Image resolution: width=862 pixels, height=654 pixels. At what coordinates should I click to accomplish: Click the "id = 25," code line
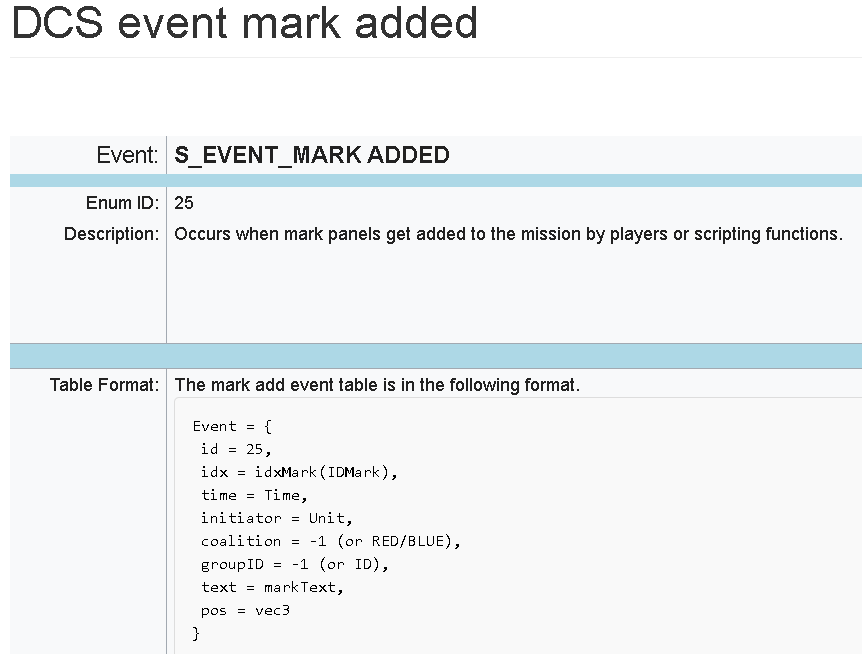[x=236, y=449]
